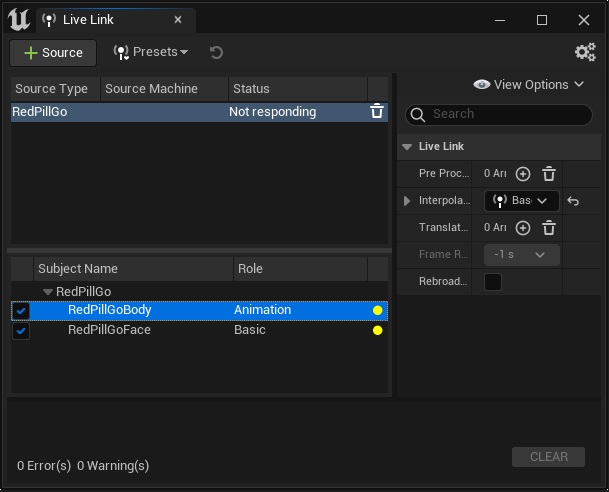Open the Live Link settings gears icon
Viewport: 609px width, 492px height.
coord(585,52)
